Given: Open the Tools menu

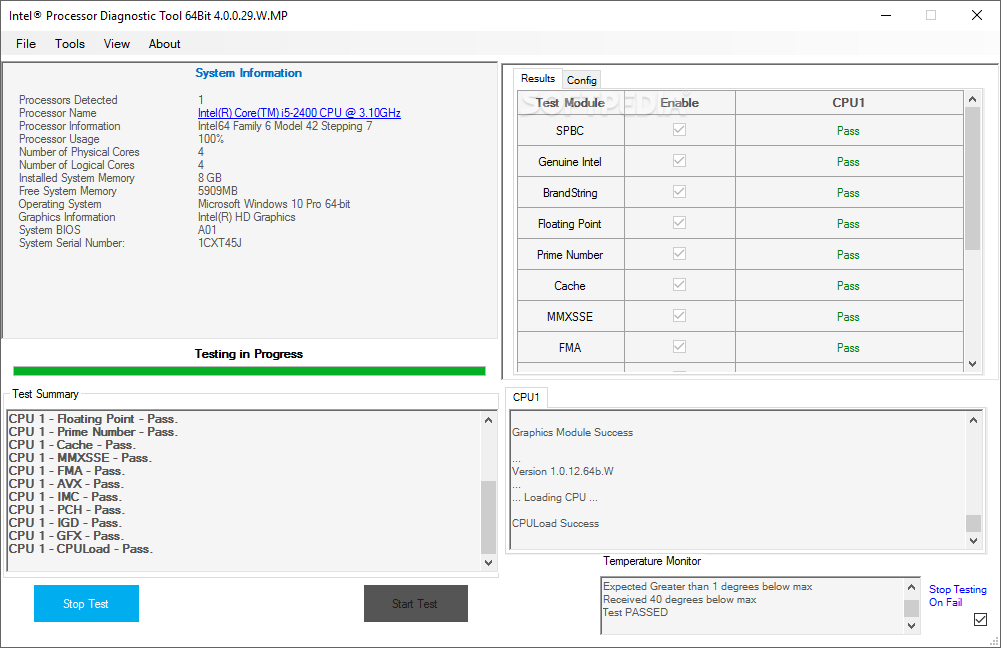Looking at the screenshot, I should pyautogui.click(x=70, y=44).
